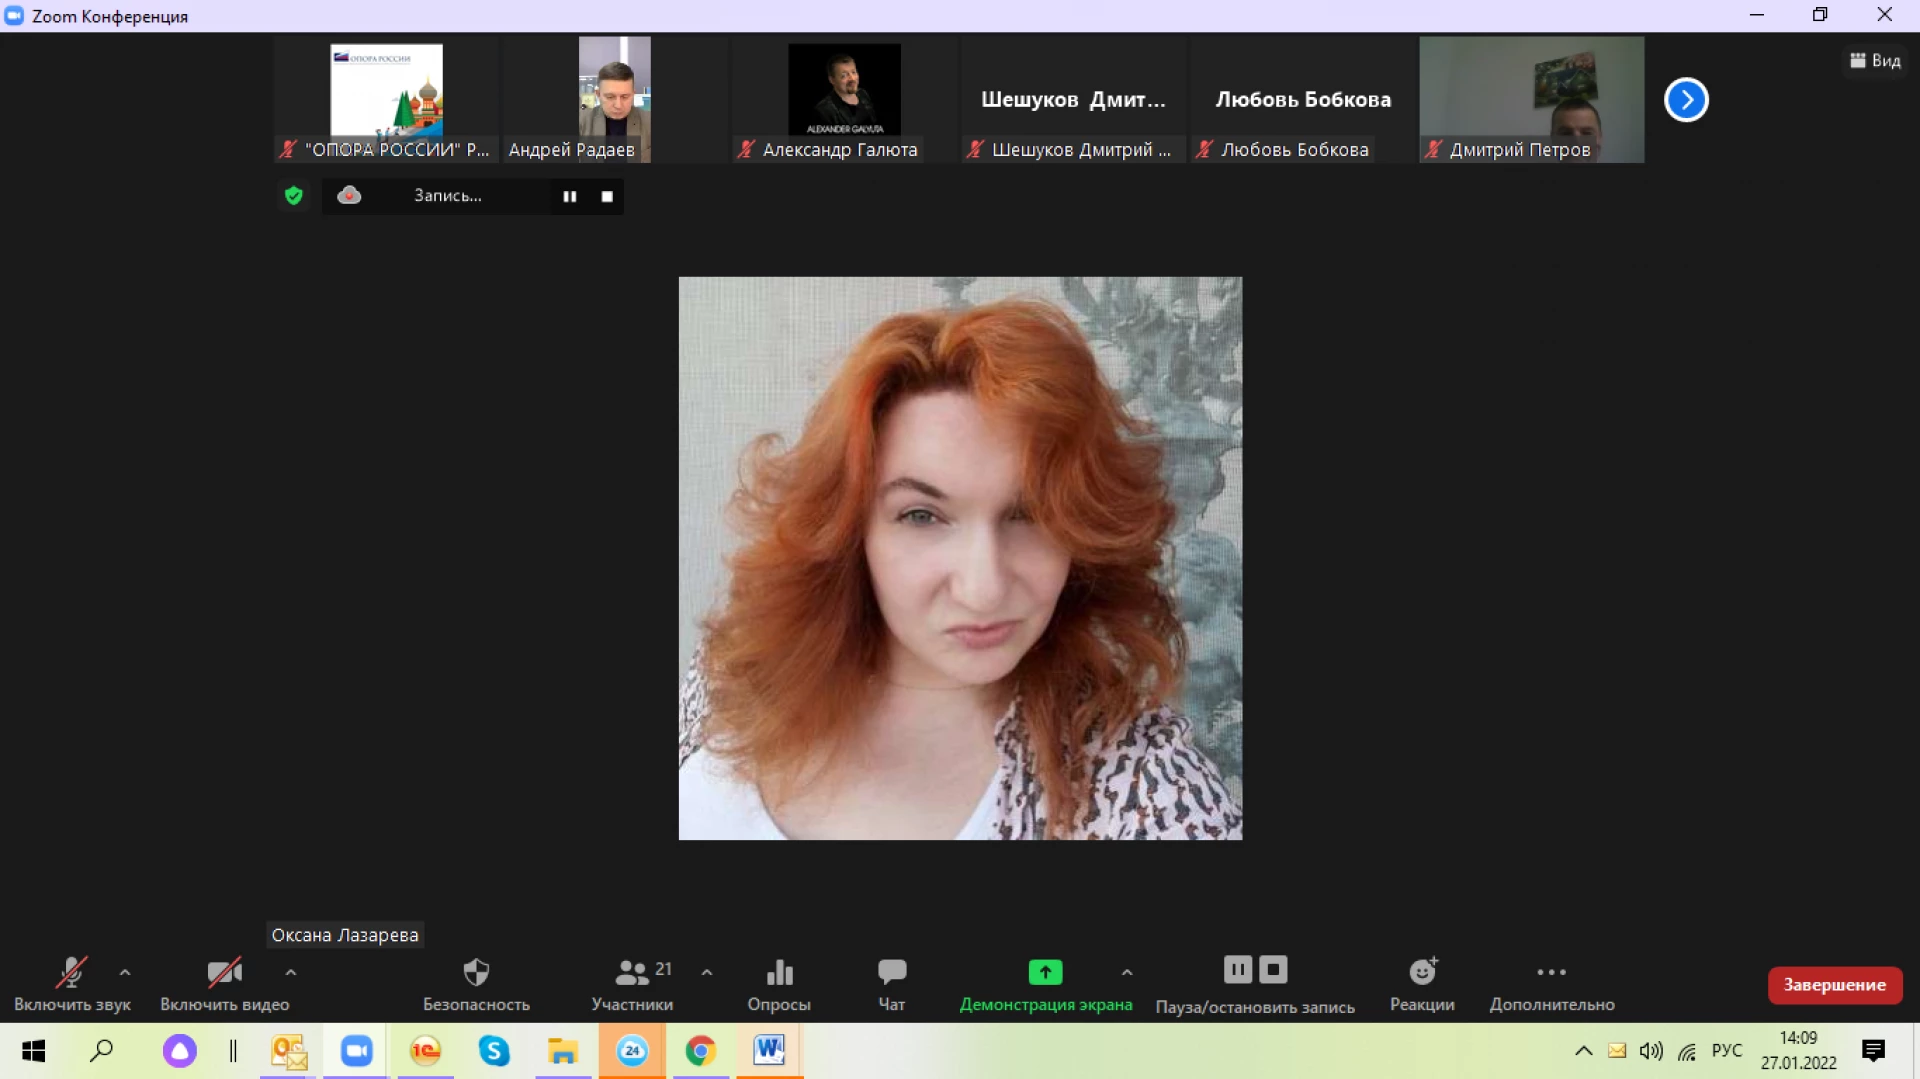Open Outlook mail icon in taskbar
The image size is (1920, 1079).
click(289, 1051)
